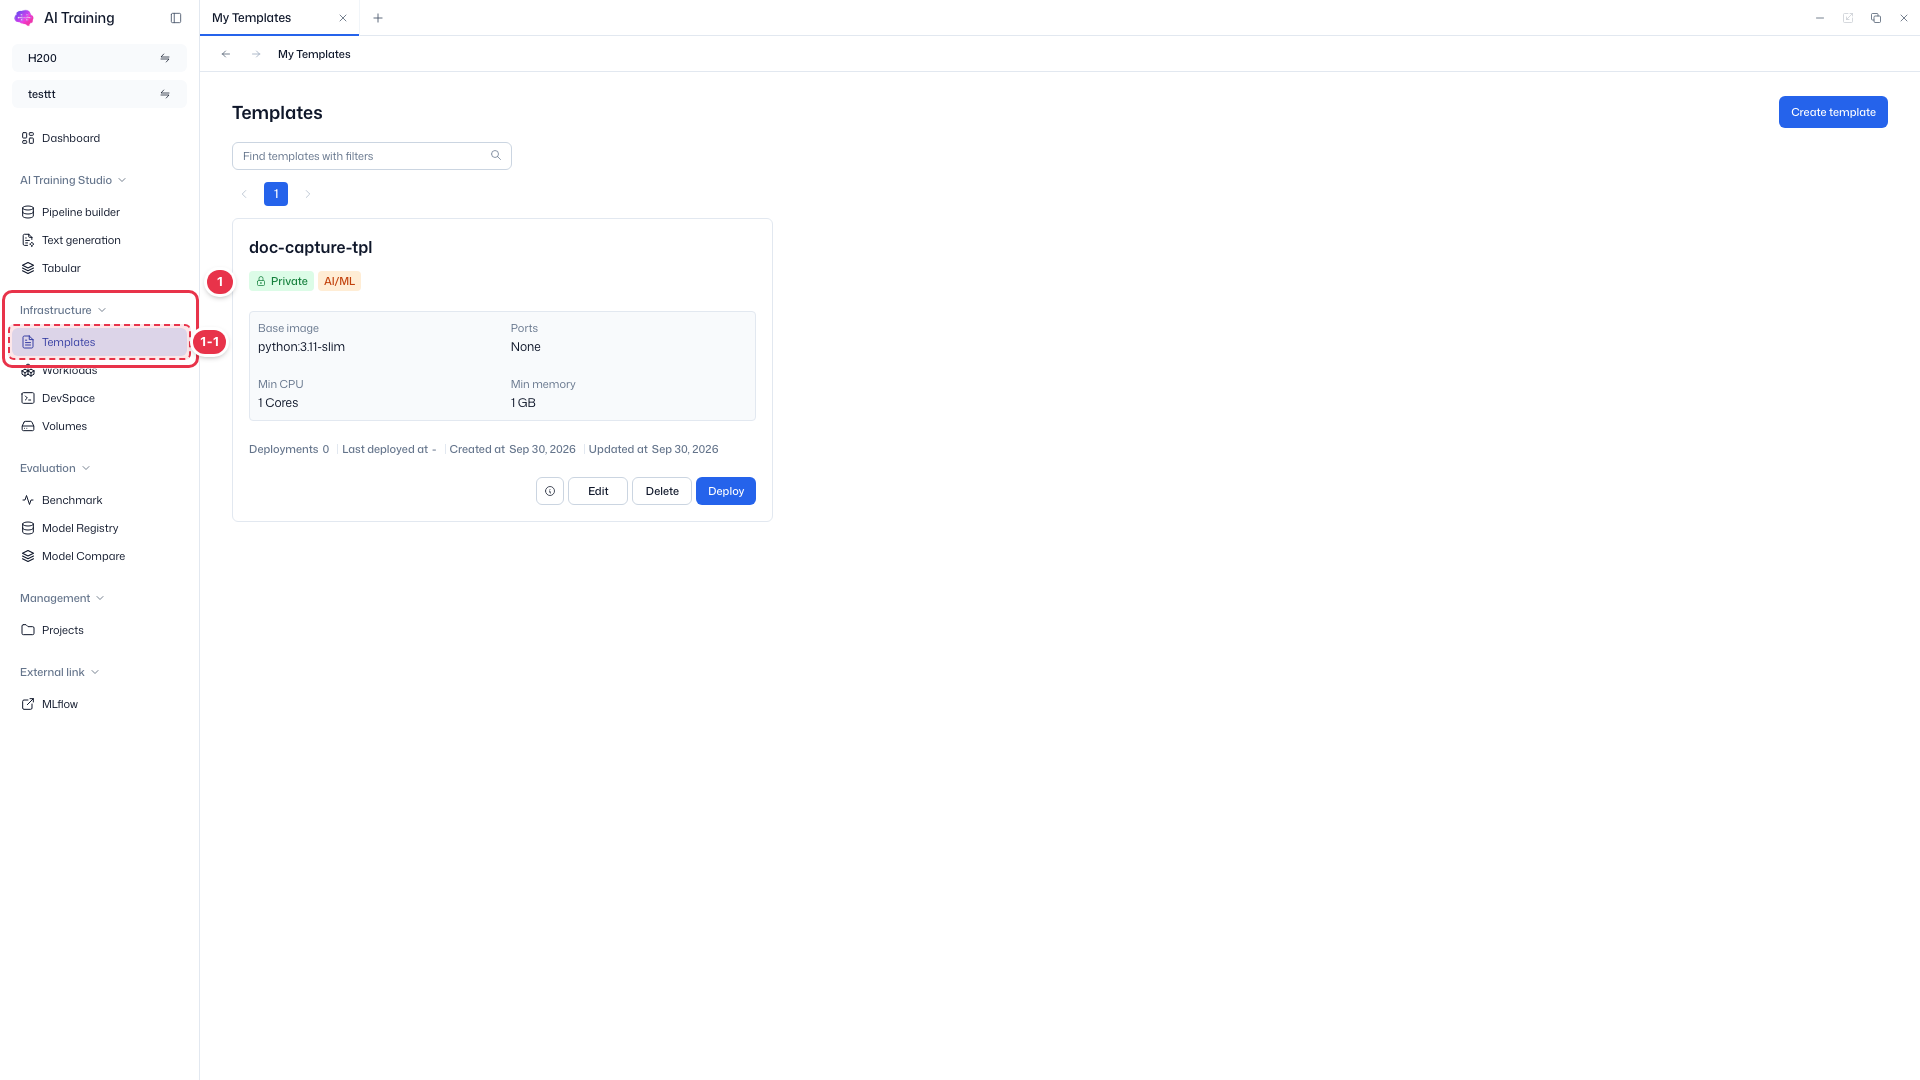Open DevSpace
Screen dimensions: 1920x1080
[x=99, y=398]
